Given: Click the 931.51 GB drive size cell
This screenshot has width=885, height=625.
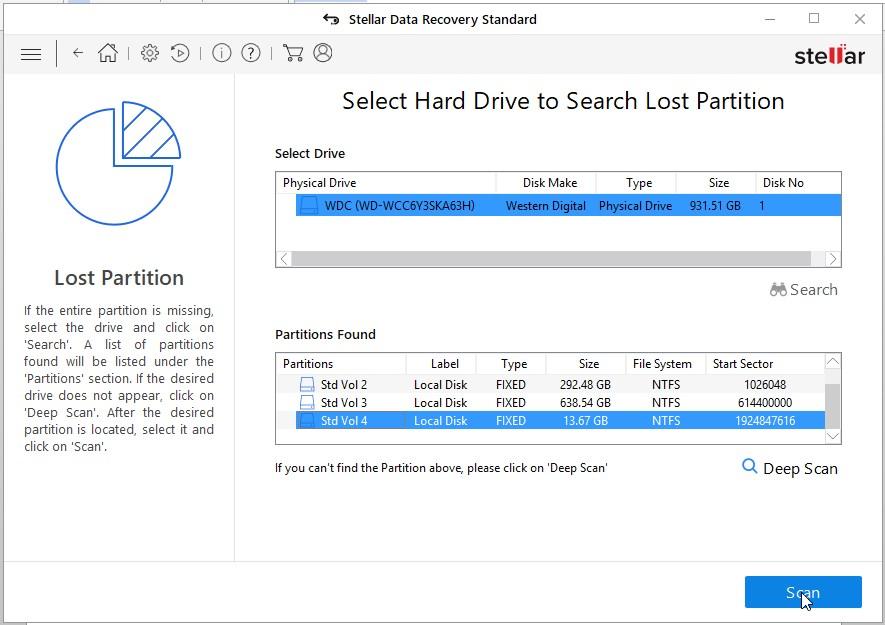Looking at the screenshot, I should (715, 206).
